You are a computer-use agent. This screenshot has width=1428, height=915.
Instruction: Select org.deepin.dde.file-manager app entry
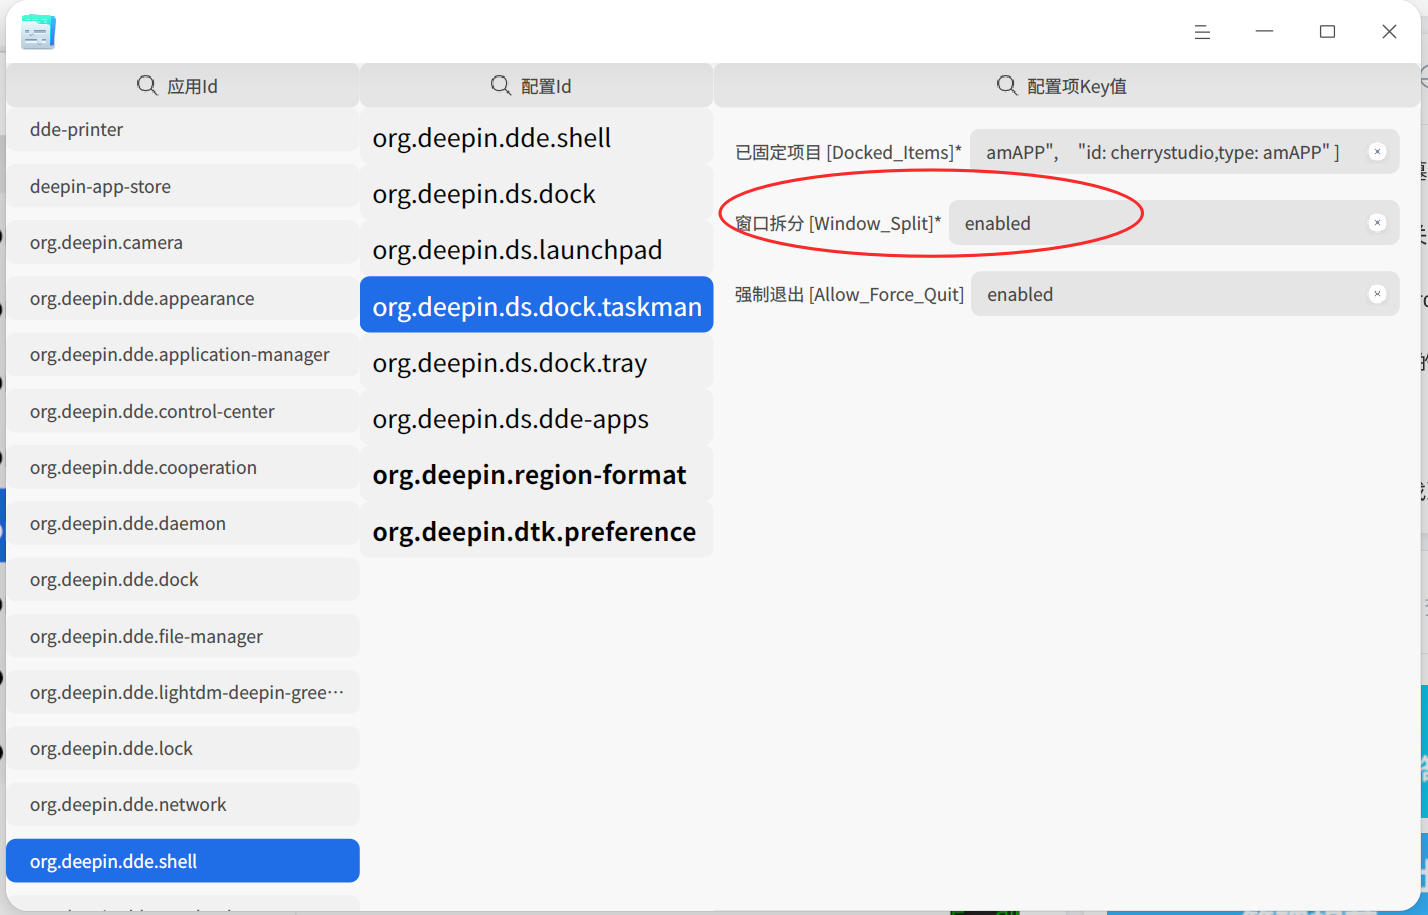tap(183, 636)
